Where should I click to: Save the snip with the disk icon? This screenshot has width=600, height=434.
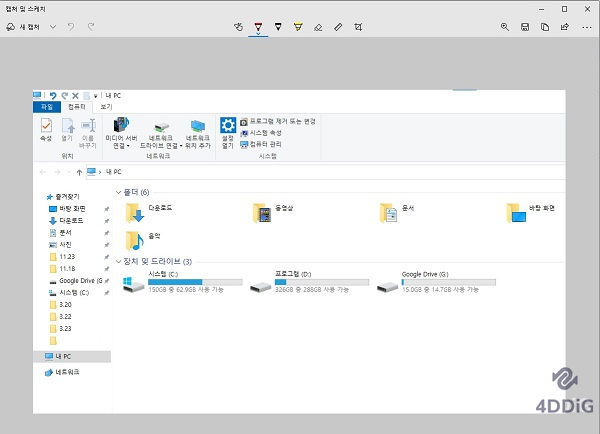525,25
